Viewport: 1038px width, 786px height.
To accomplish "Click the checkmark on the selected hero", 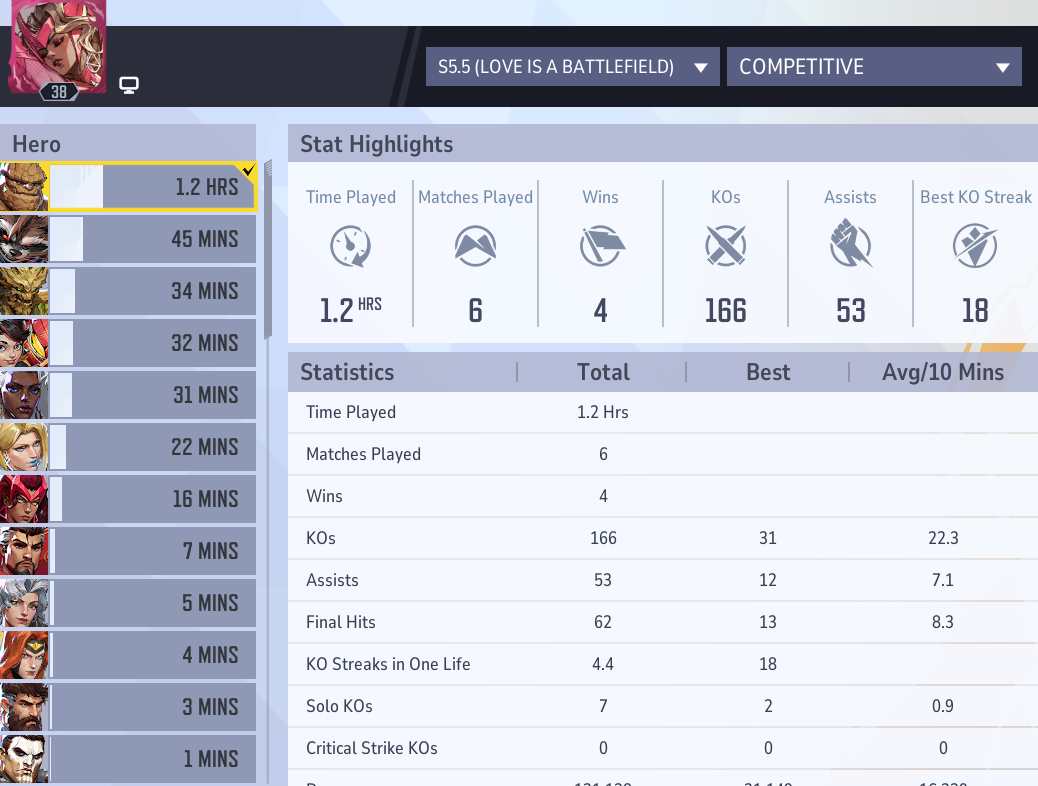I will coord(249,170).
